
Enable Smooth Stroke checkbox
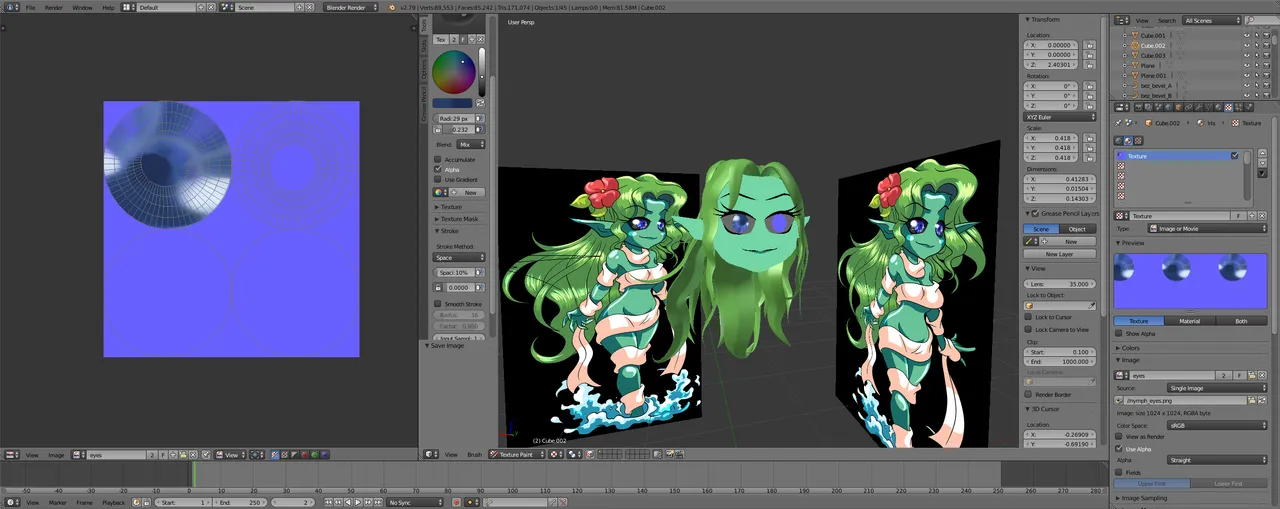(438, 304)
